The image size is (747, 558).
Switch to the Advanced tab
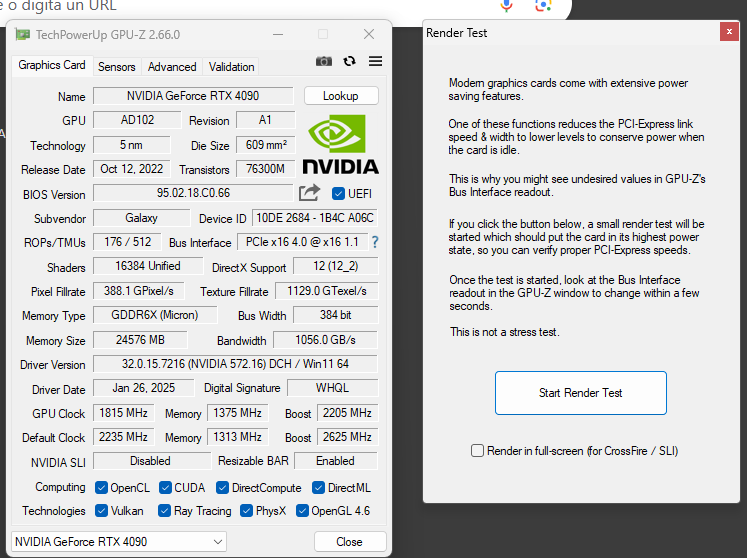click(x=172, y=67)
